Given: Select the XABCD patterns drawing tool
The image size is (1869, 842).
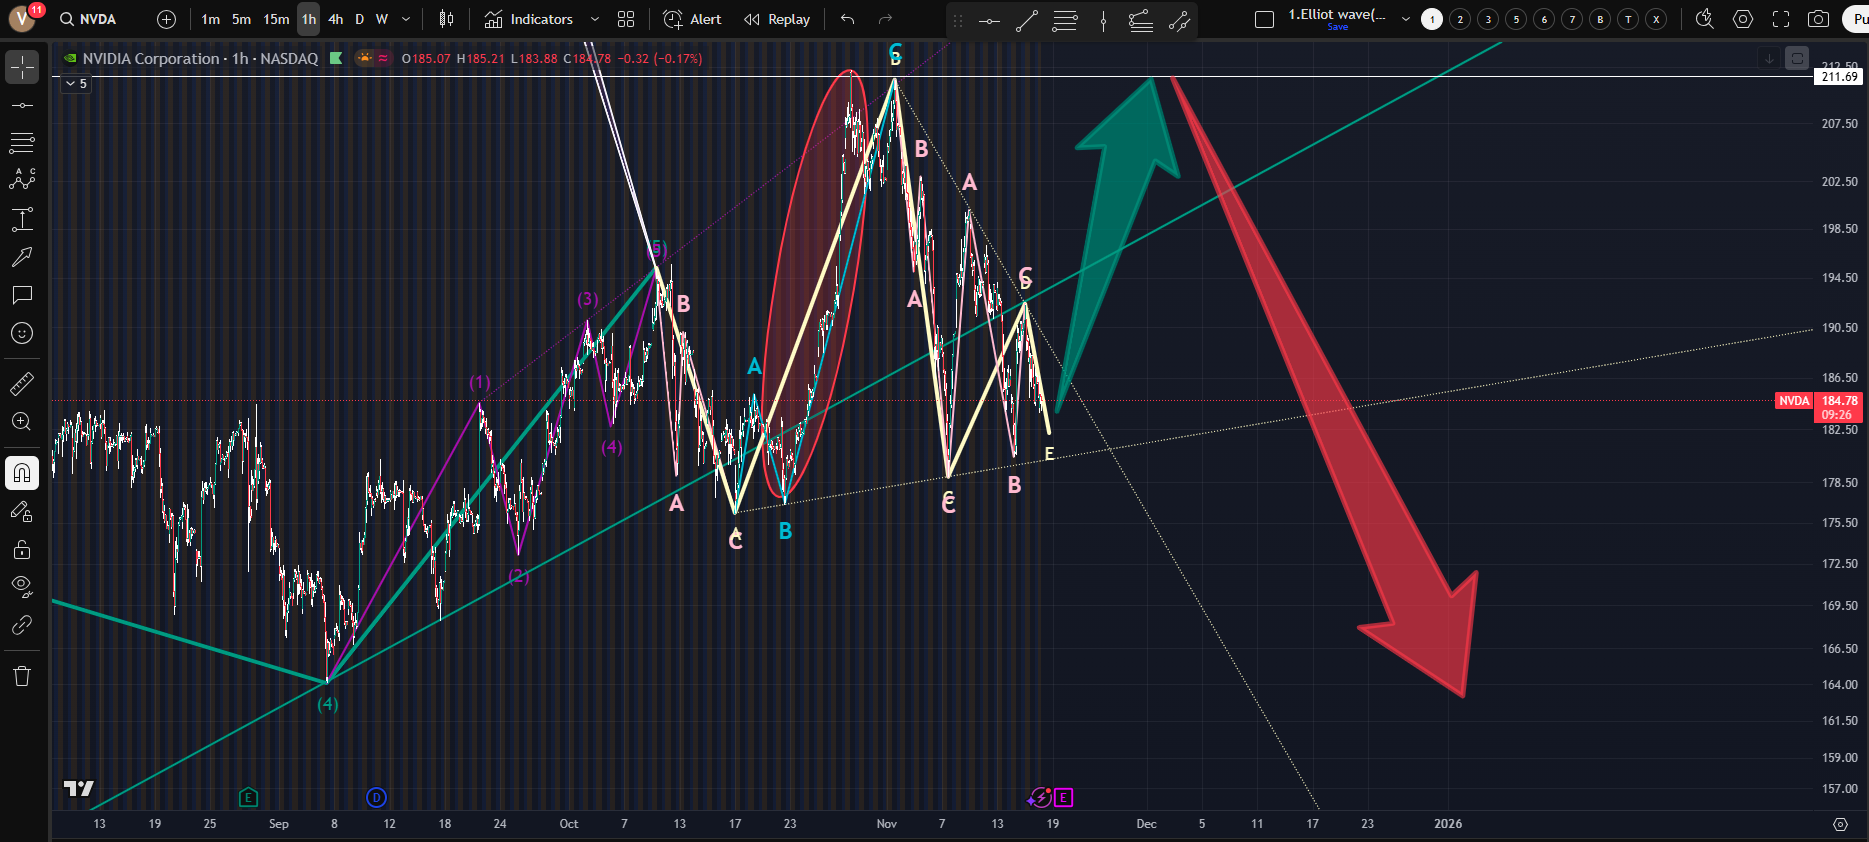Looking at the screenshot, I should (x=22, y=180).
